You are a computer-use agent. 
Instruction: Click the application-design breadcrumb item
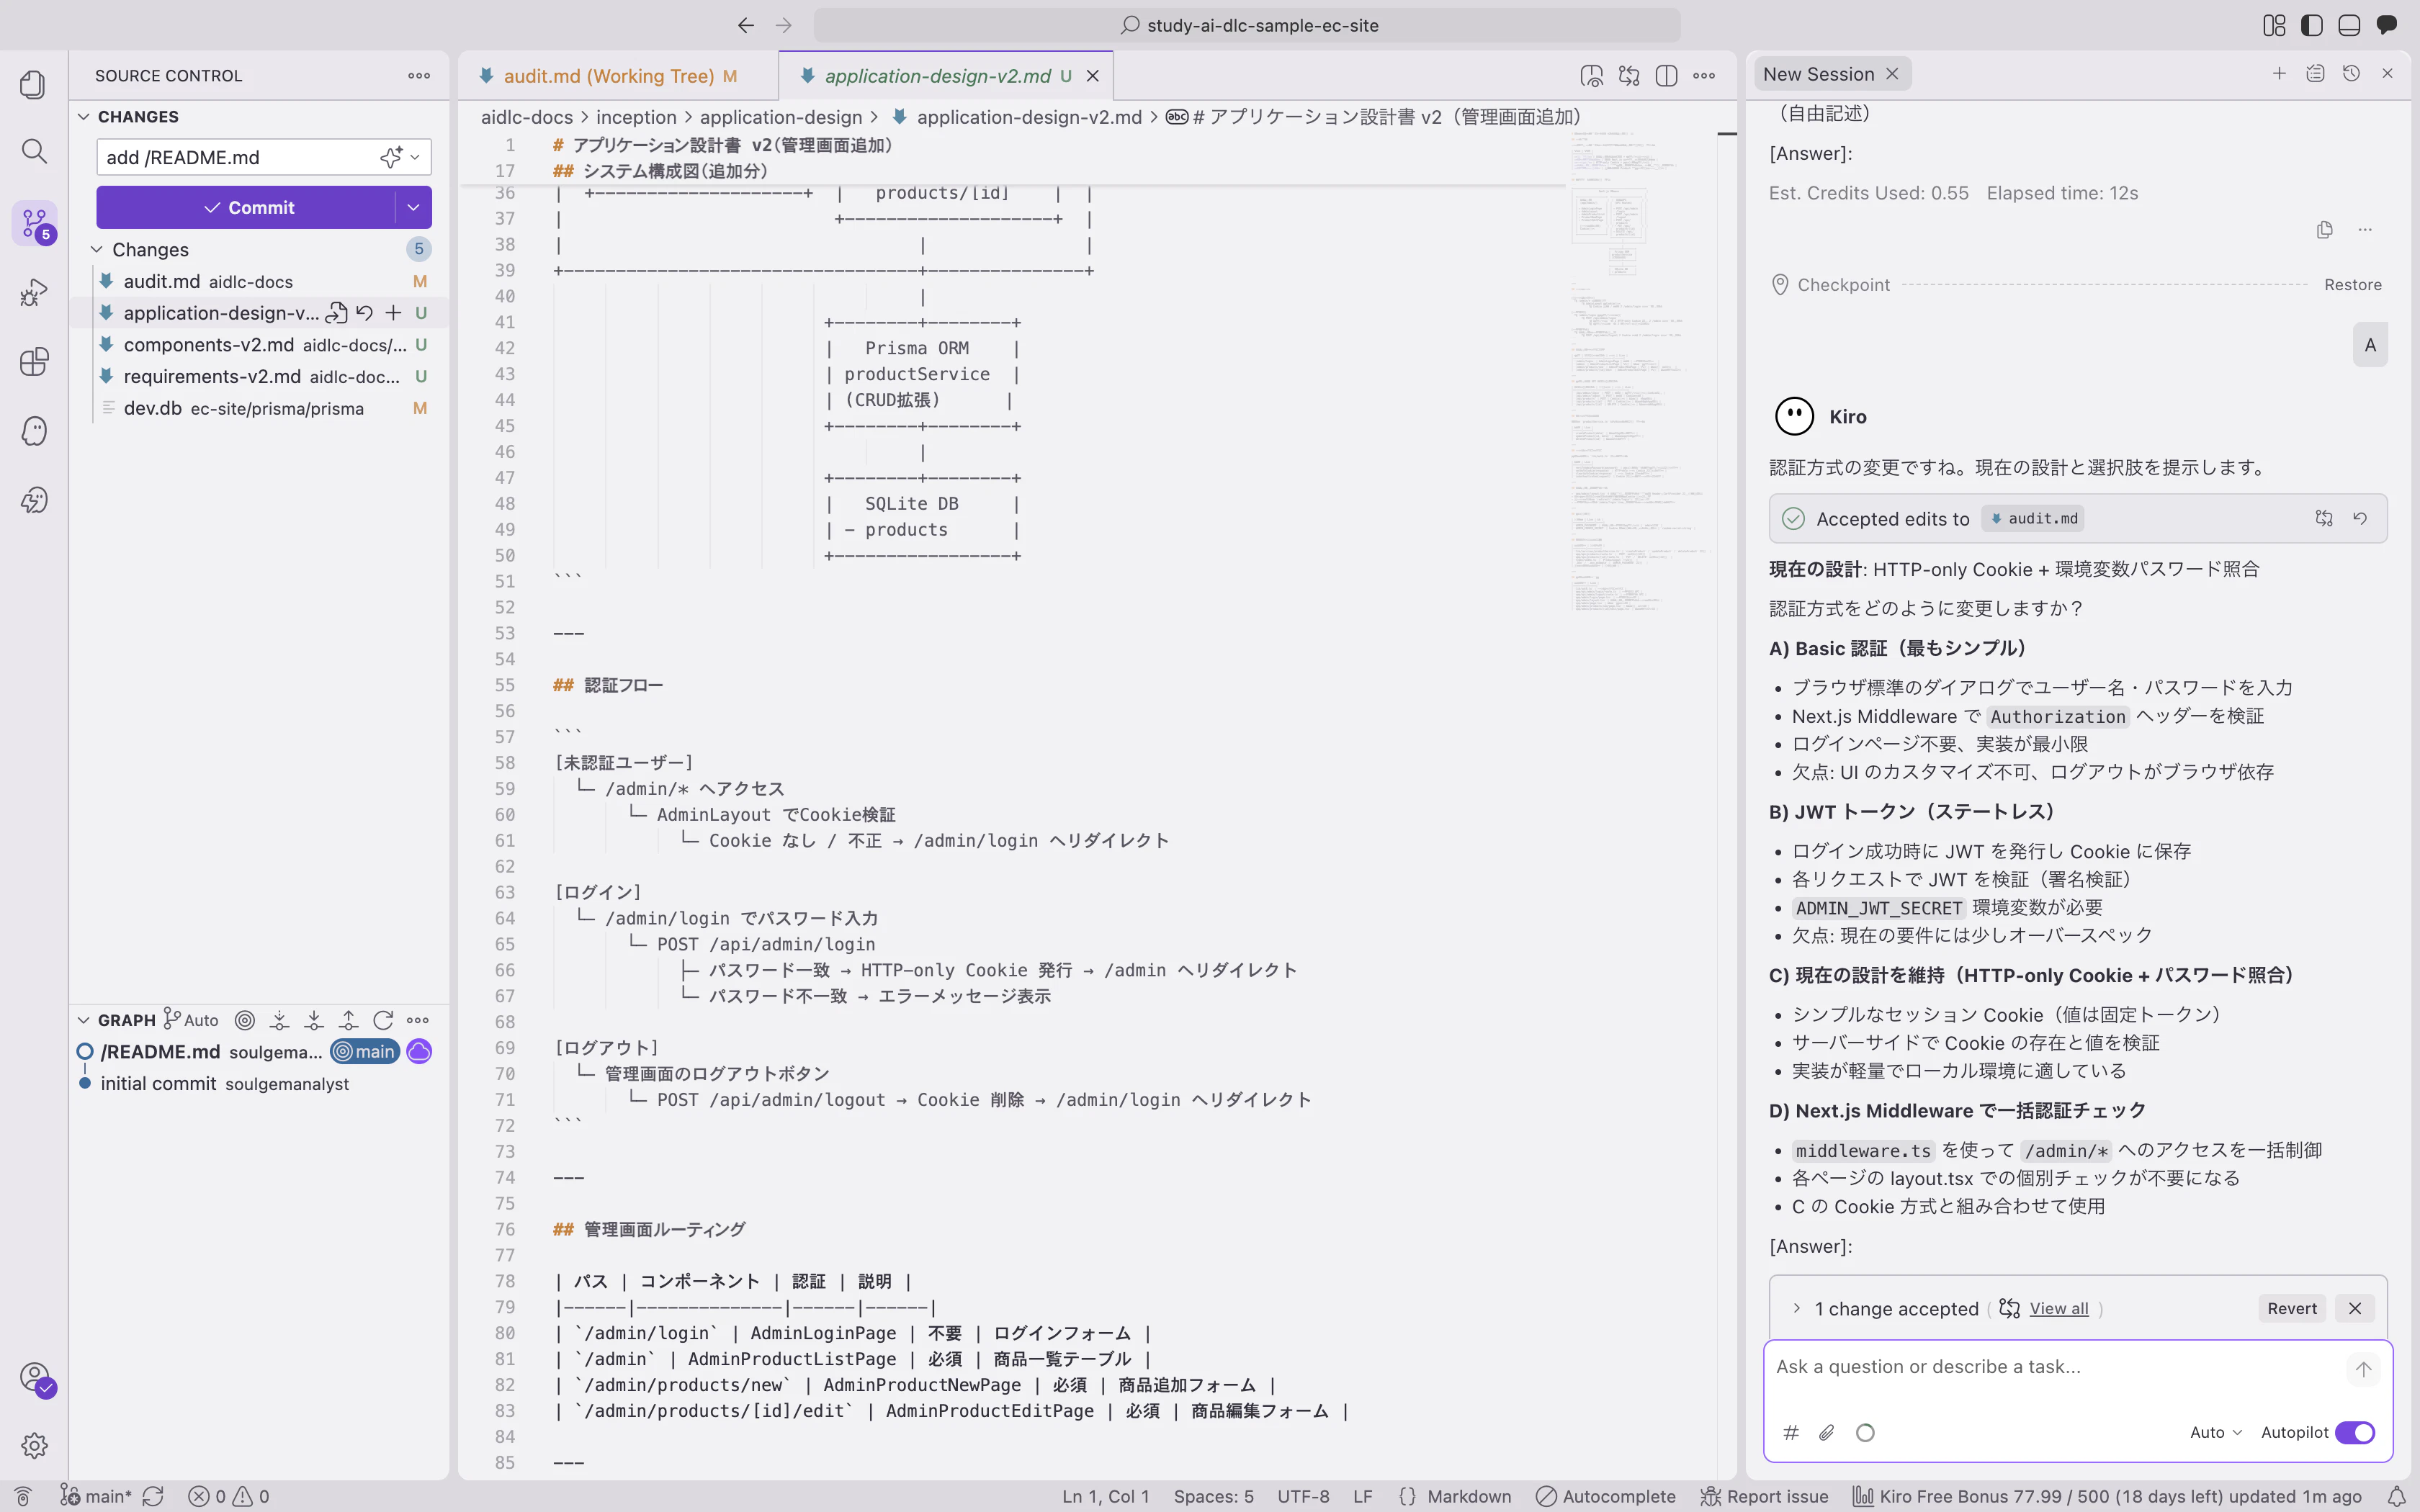point(780,117)
